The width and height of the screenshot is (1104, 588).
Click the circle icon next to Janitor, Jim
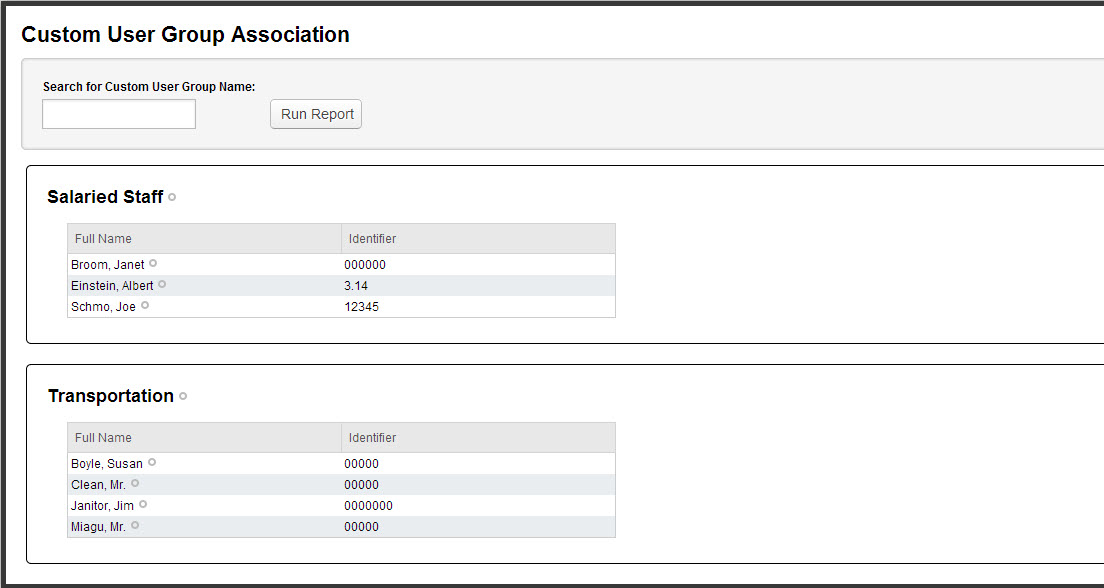point(143,504)
